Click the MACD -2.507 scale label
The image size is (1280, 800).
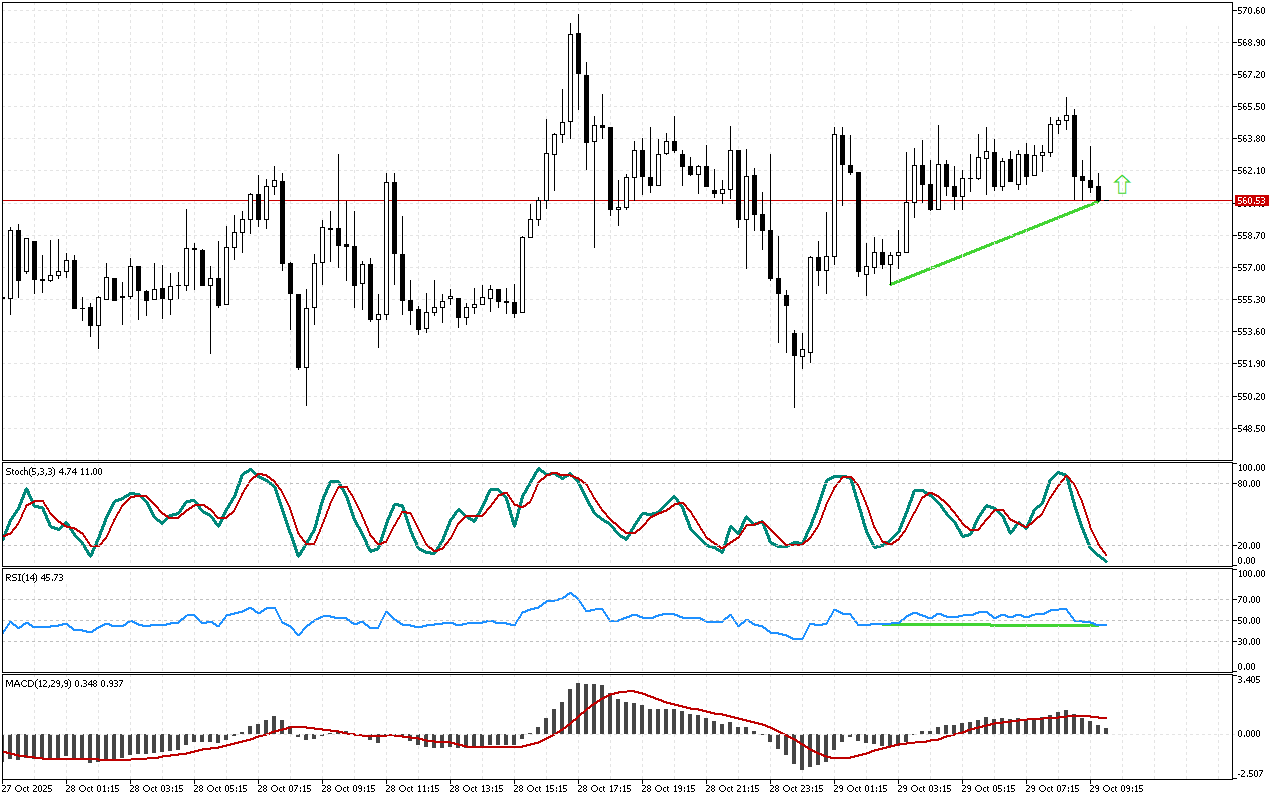tap(1250, 774)
